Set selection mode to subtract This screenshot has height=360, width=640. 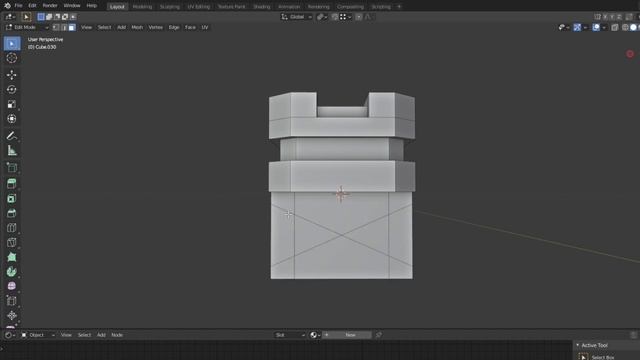pyautogui.click(x=57, y=17)
